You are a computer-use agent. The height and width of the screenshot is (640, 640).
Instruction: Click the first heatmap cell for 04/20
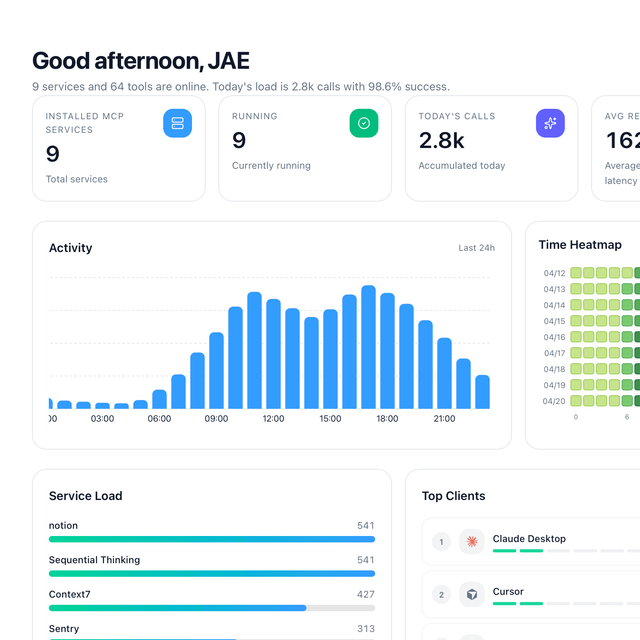click(x=576, y=401)
